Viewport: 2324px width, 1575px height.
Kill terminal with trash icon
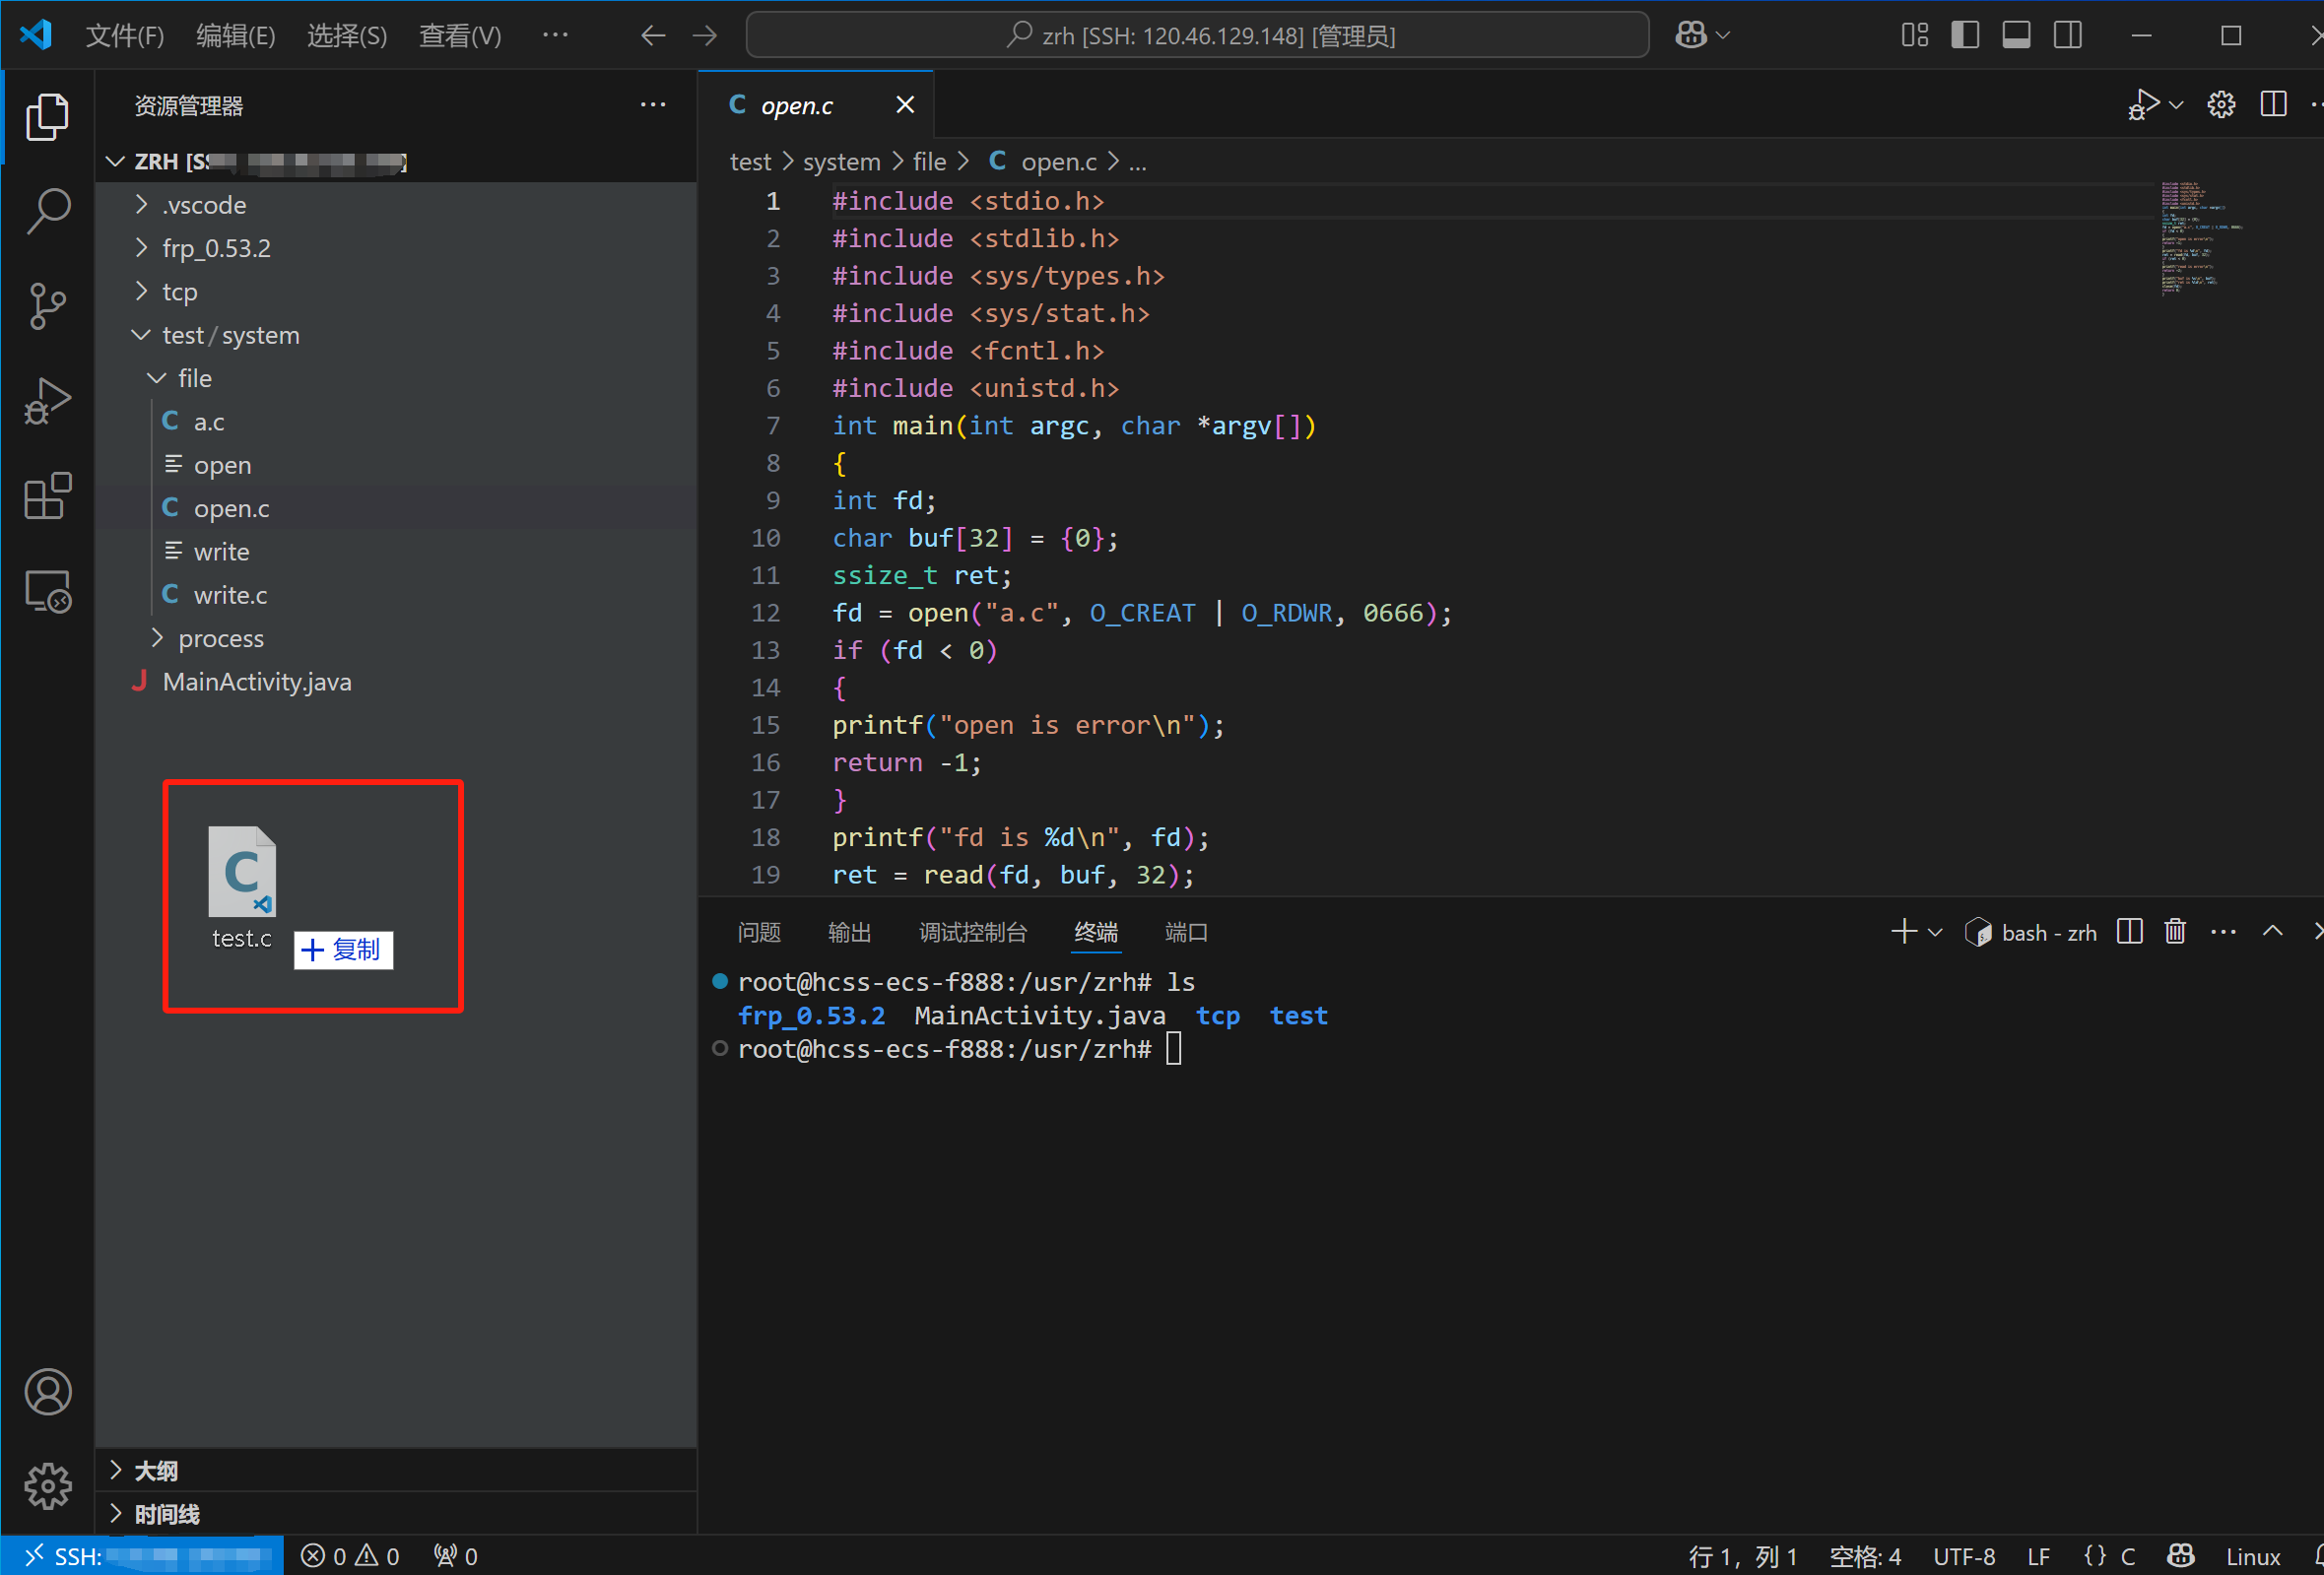2174,932
